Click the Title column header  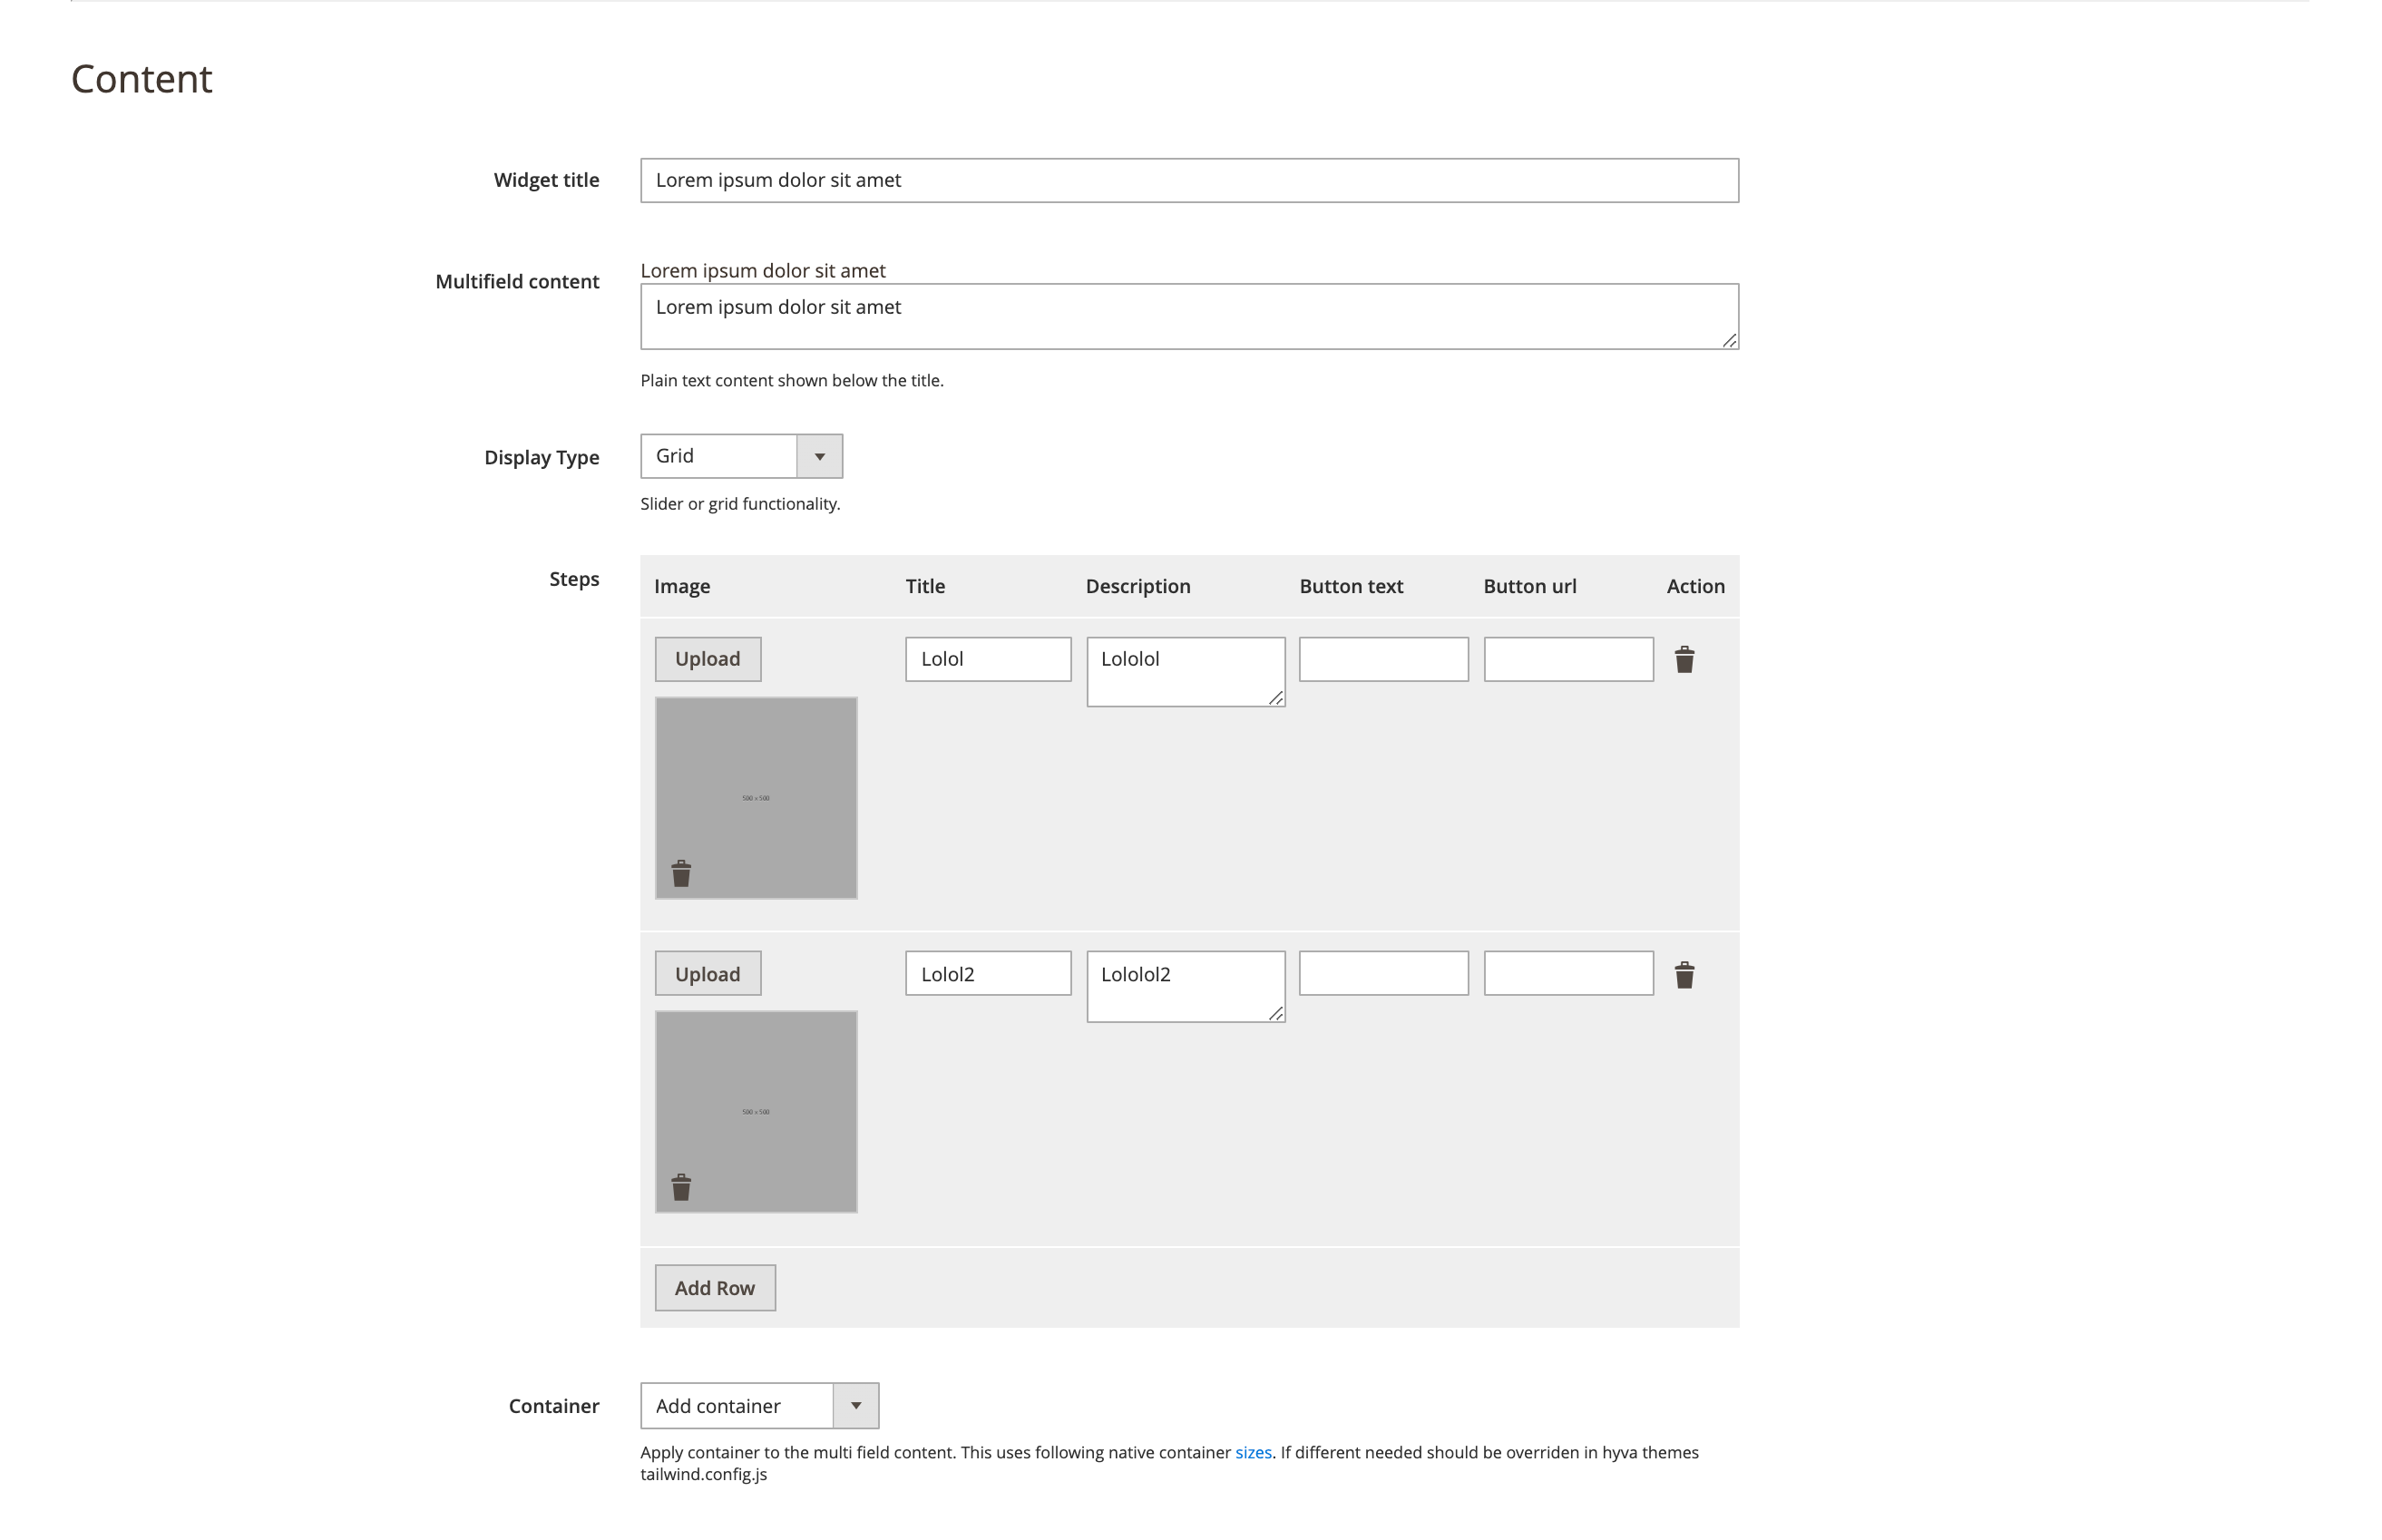click(x=925, y=586)
